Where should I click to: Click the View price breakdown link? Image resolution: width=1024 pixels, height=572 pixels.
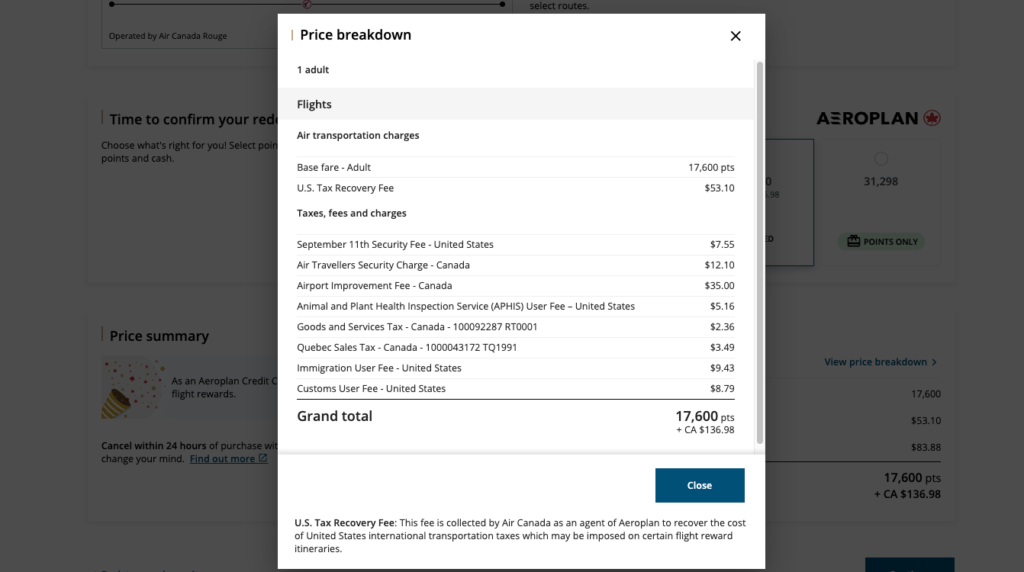click(875, 362)
